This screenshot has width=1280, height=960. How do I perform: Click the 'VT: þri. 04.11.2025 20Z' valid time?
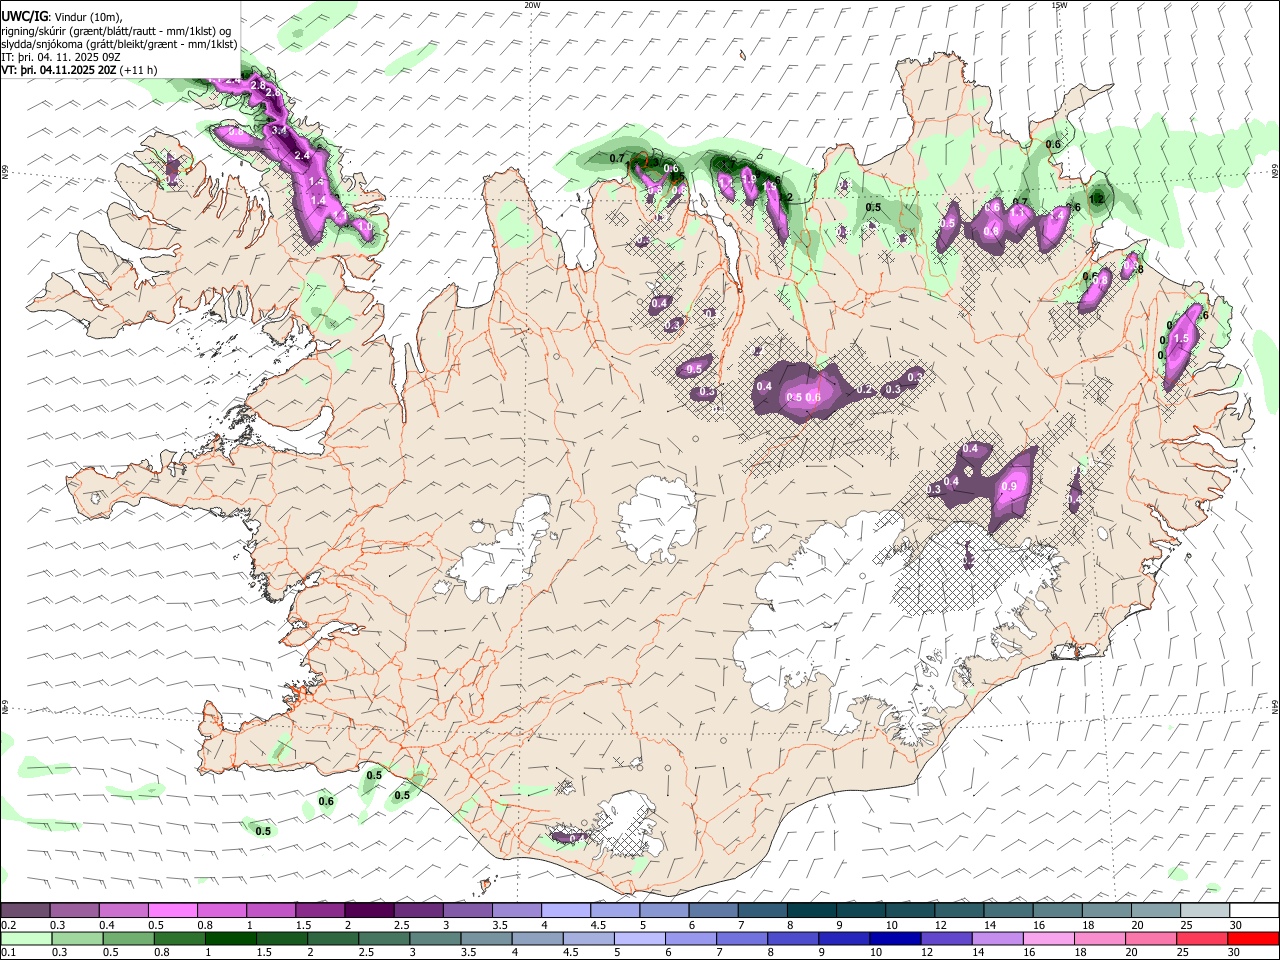[x=59, y=71]
